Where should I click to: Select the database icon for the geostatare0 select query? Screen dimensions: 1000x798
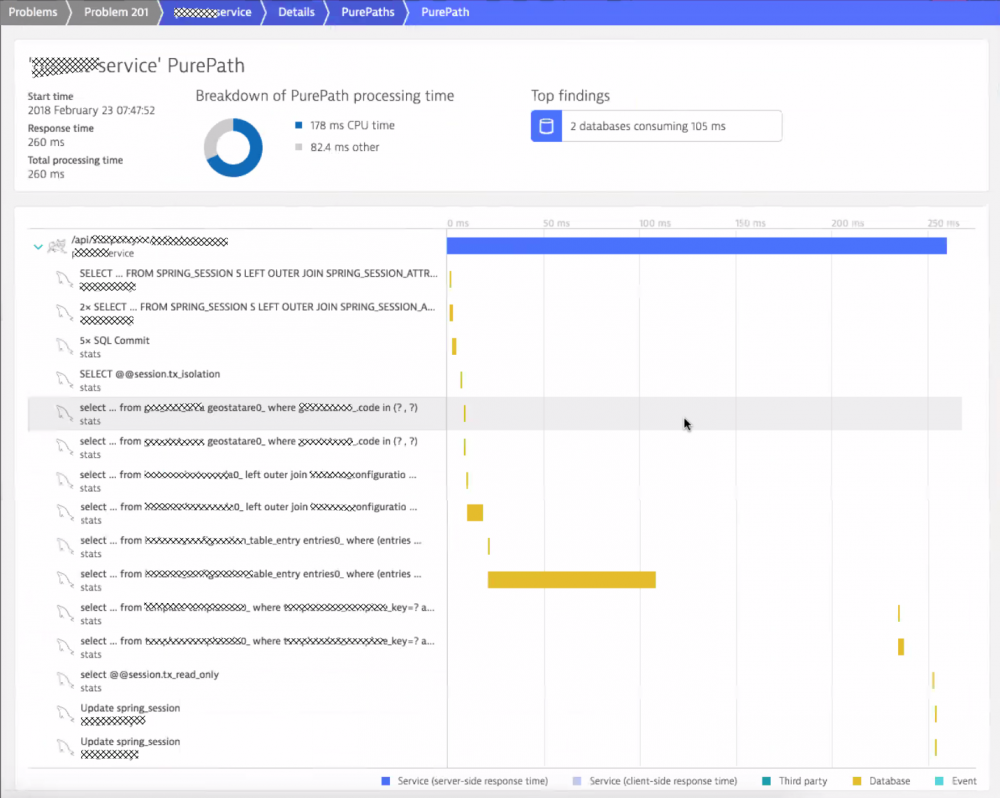click(62, 413)
